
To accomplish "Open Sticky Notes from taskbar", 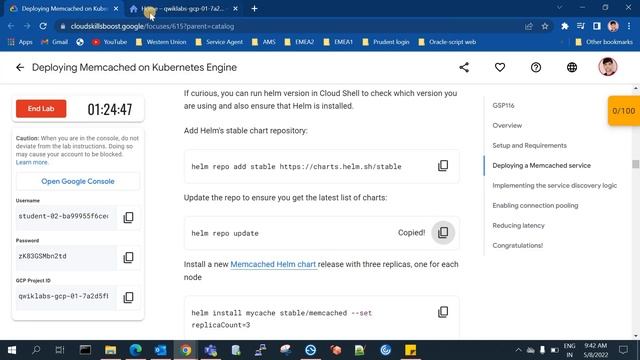I will [410, 350].
